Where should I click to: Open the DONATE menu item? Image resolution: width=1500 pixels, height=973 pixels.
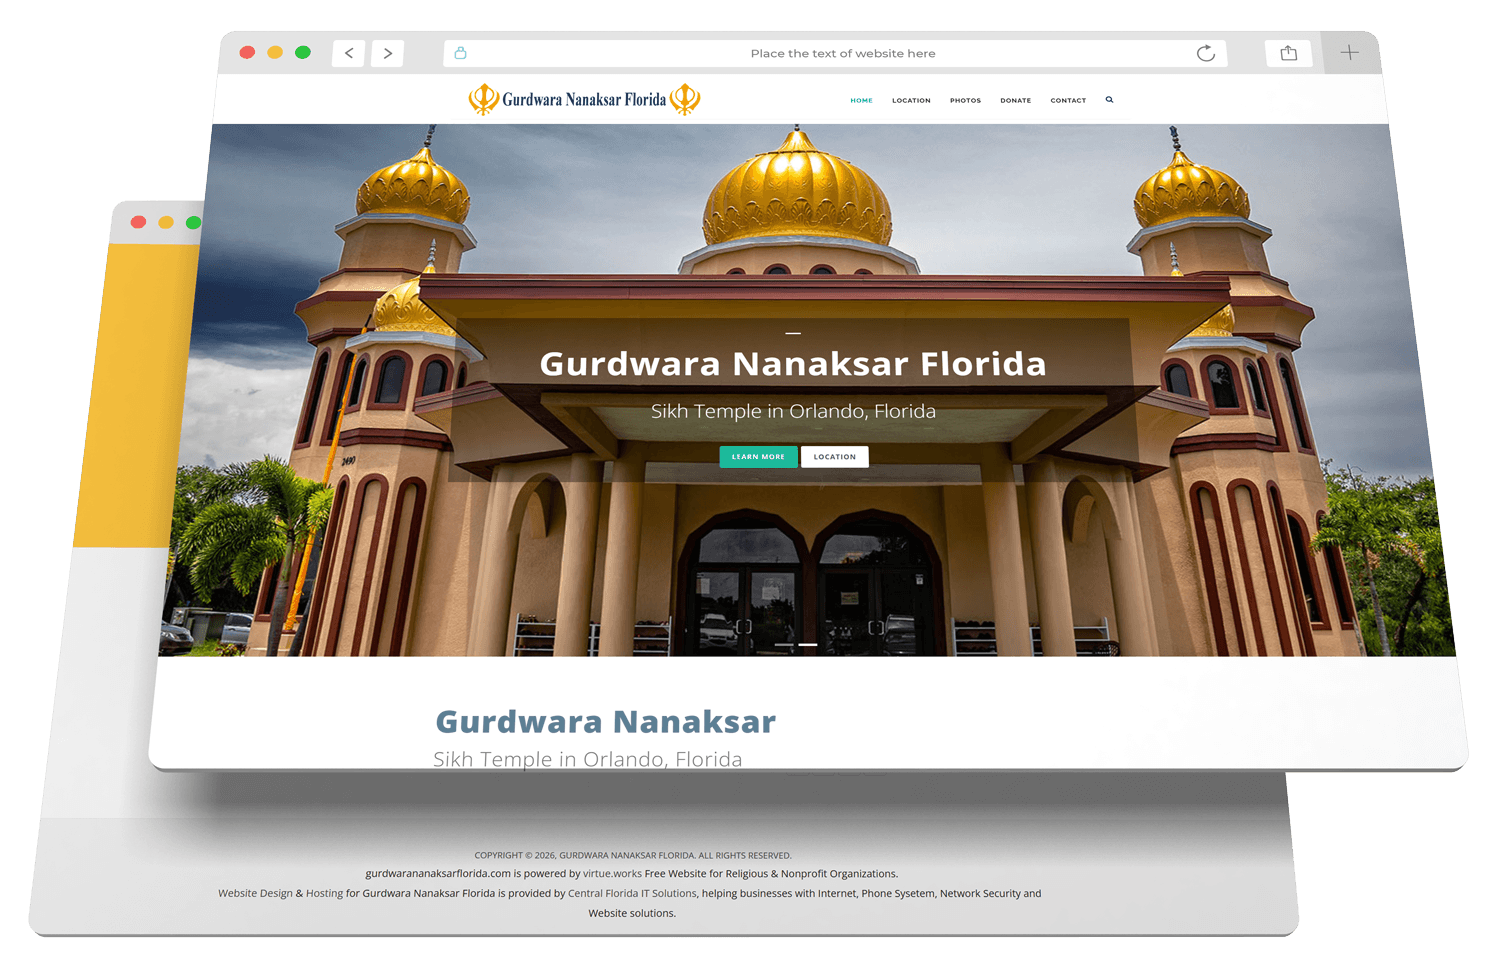[1015, 100]
